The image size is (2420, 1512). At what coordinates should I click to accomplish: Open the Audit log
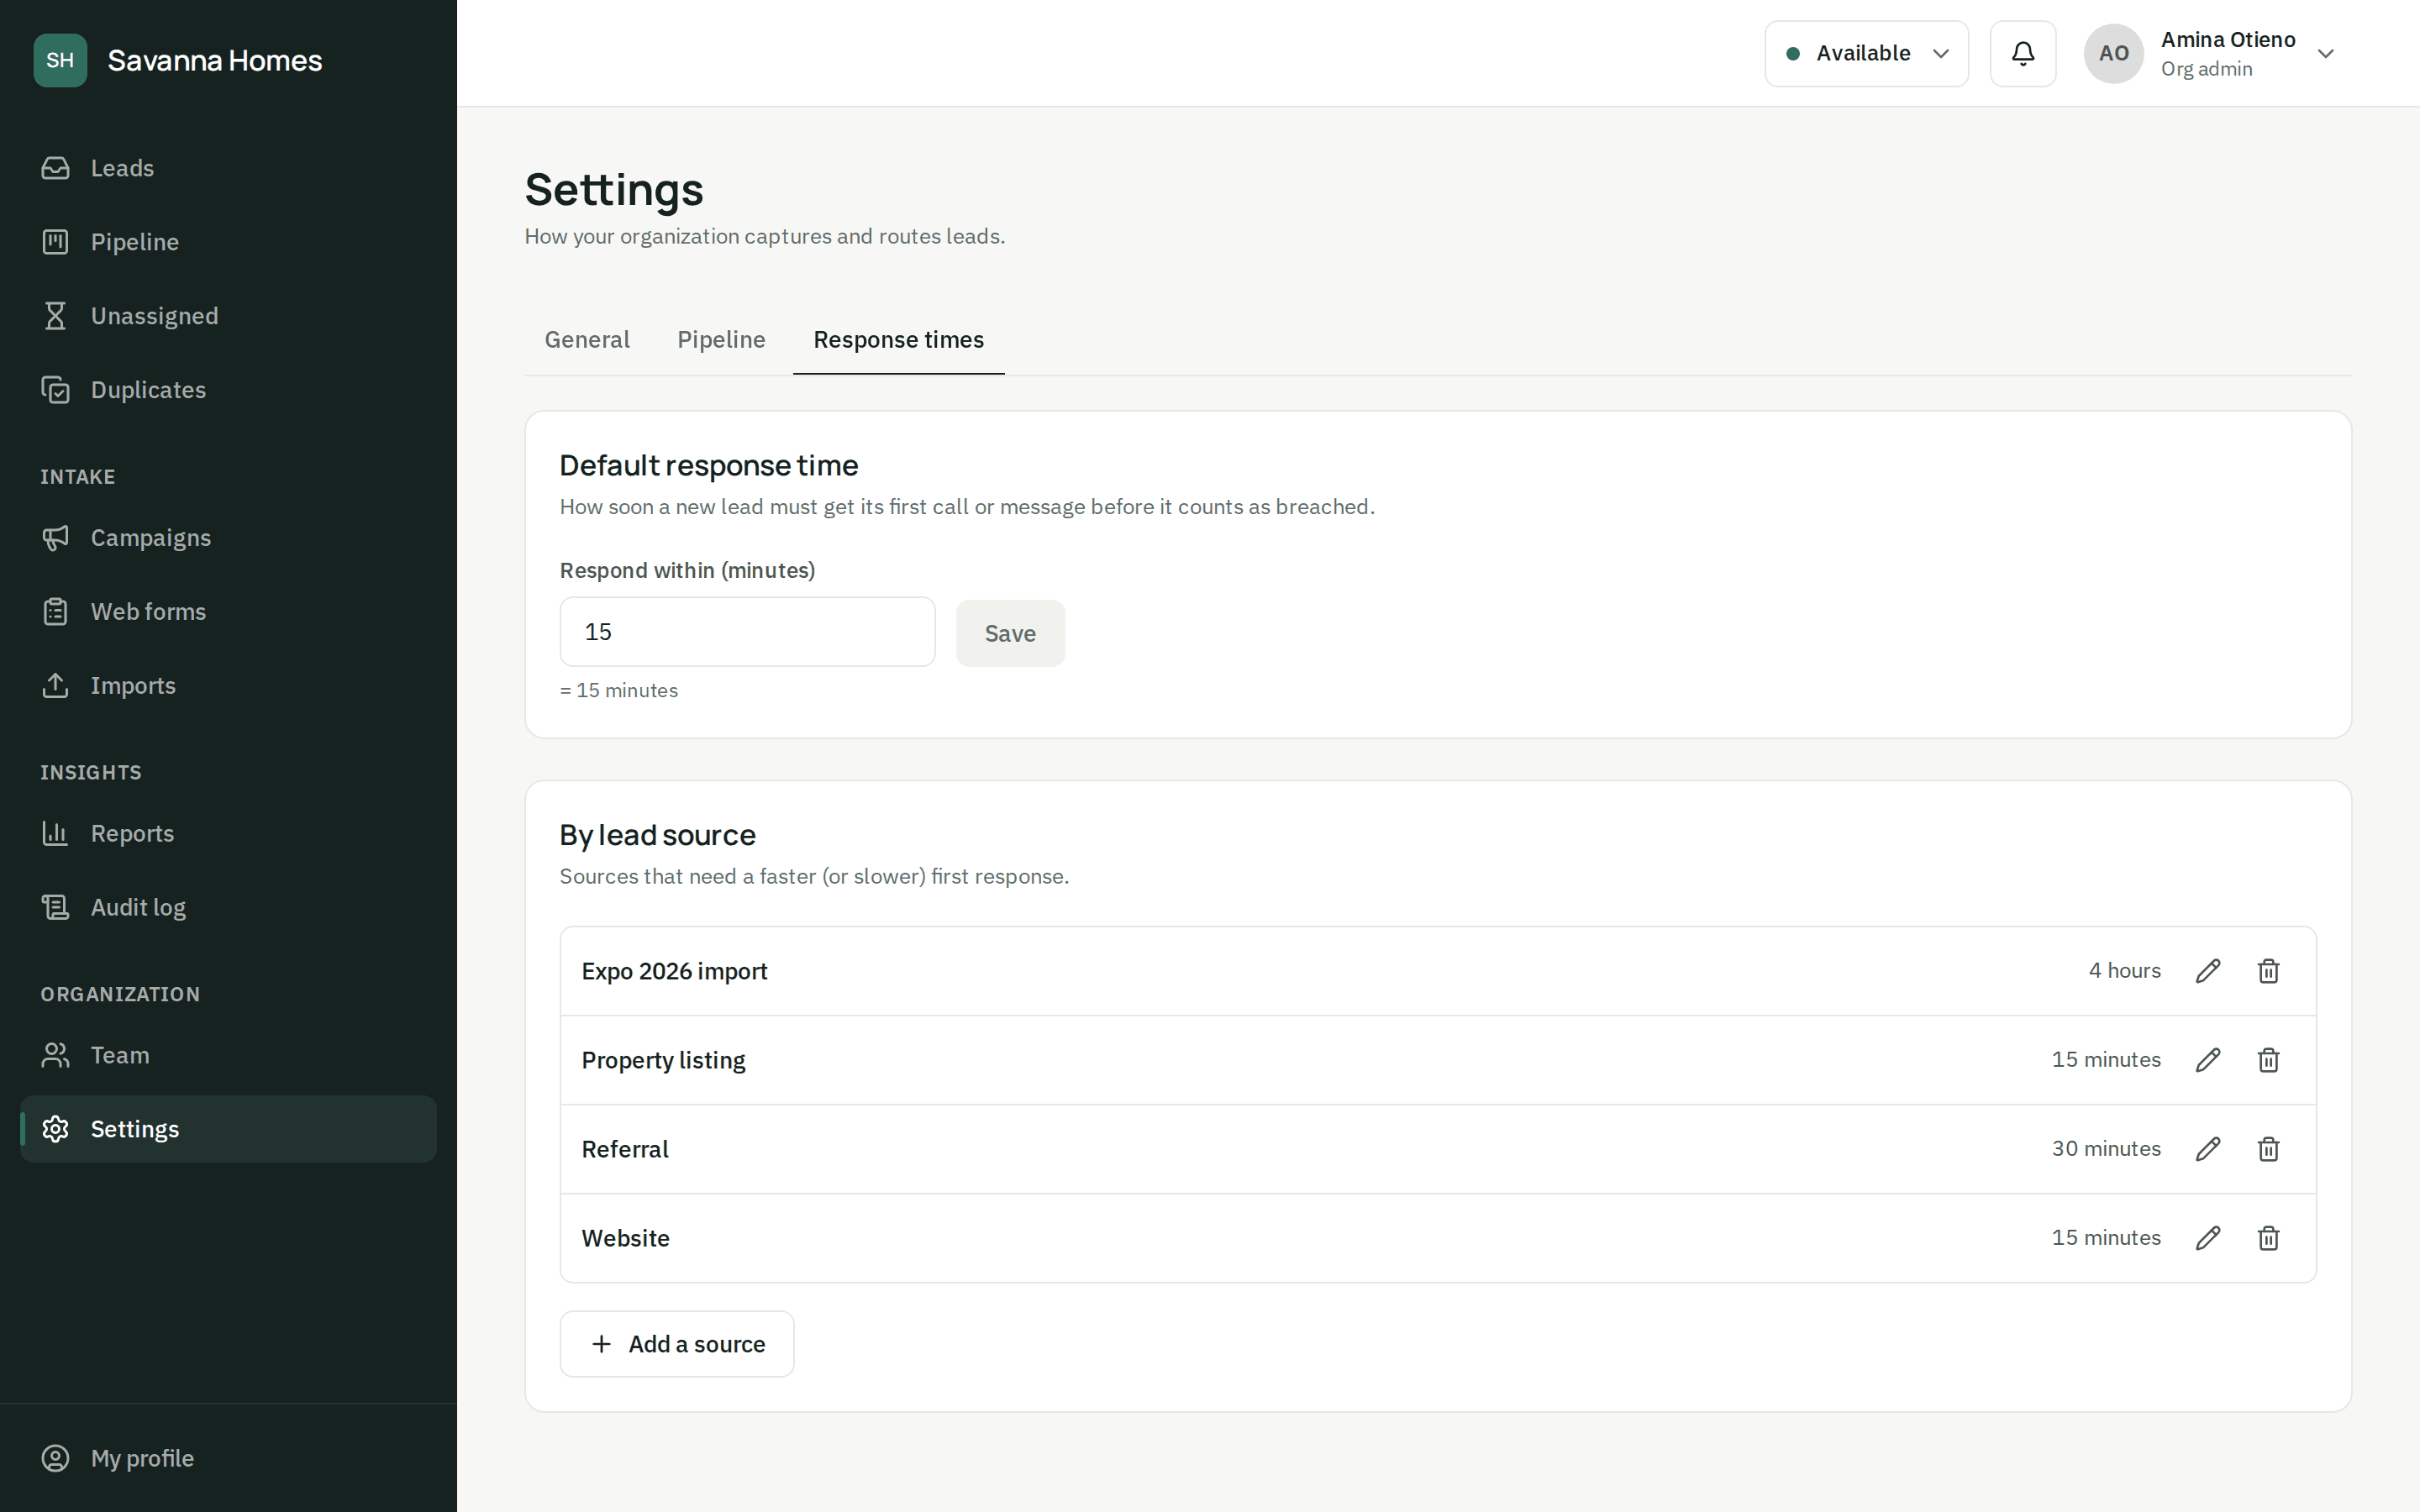pos(228,908)
